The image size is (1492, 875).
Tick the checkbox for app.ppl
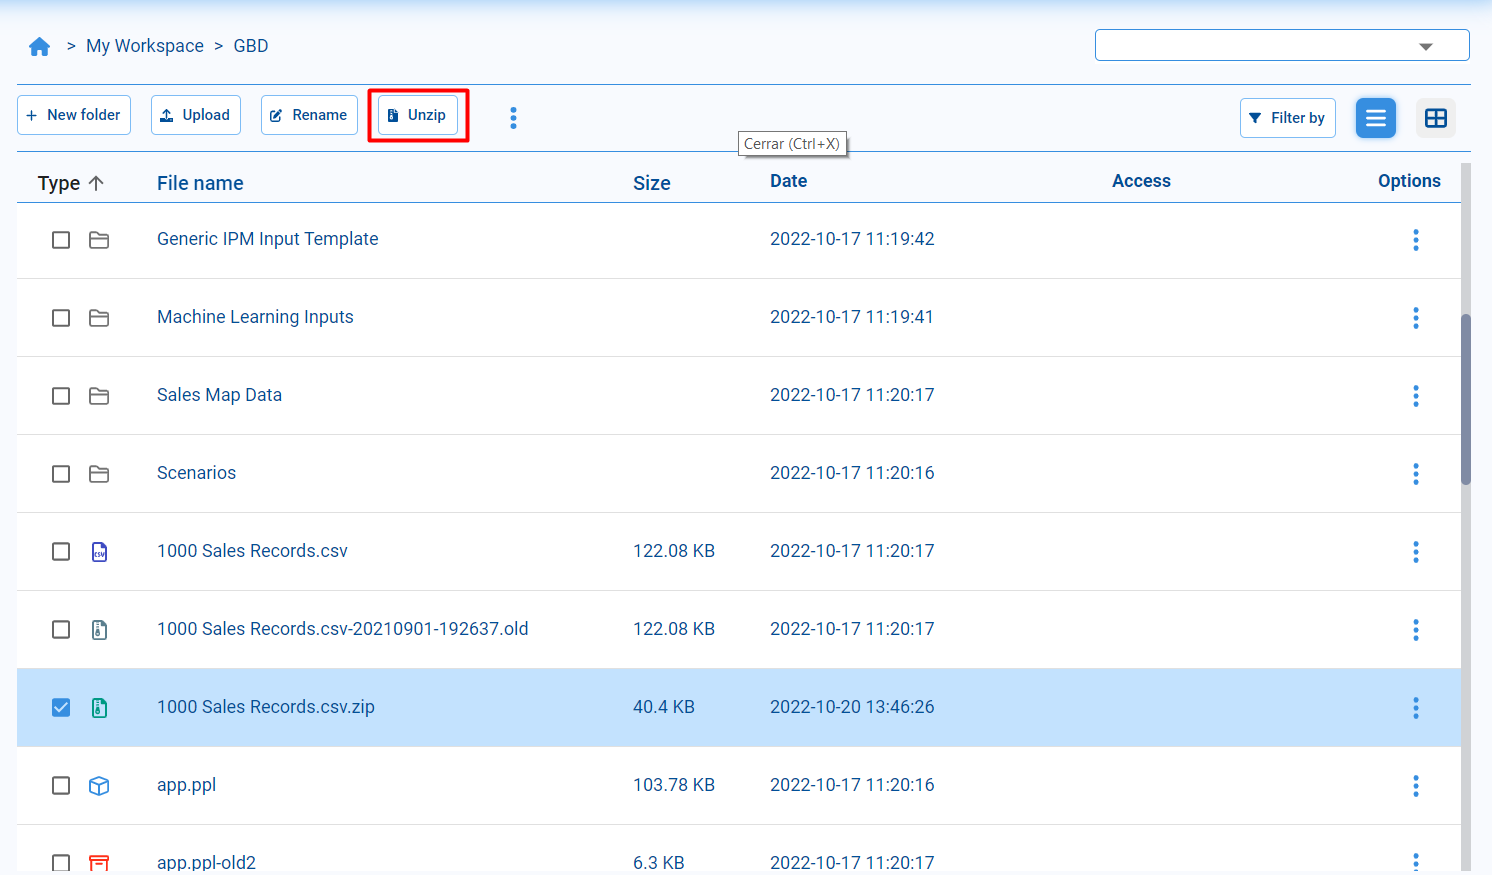[x=61, y=786]
